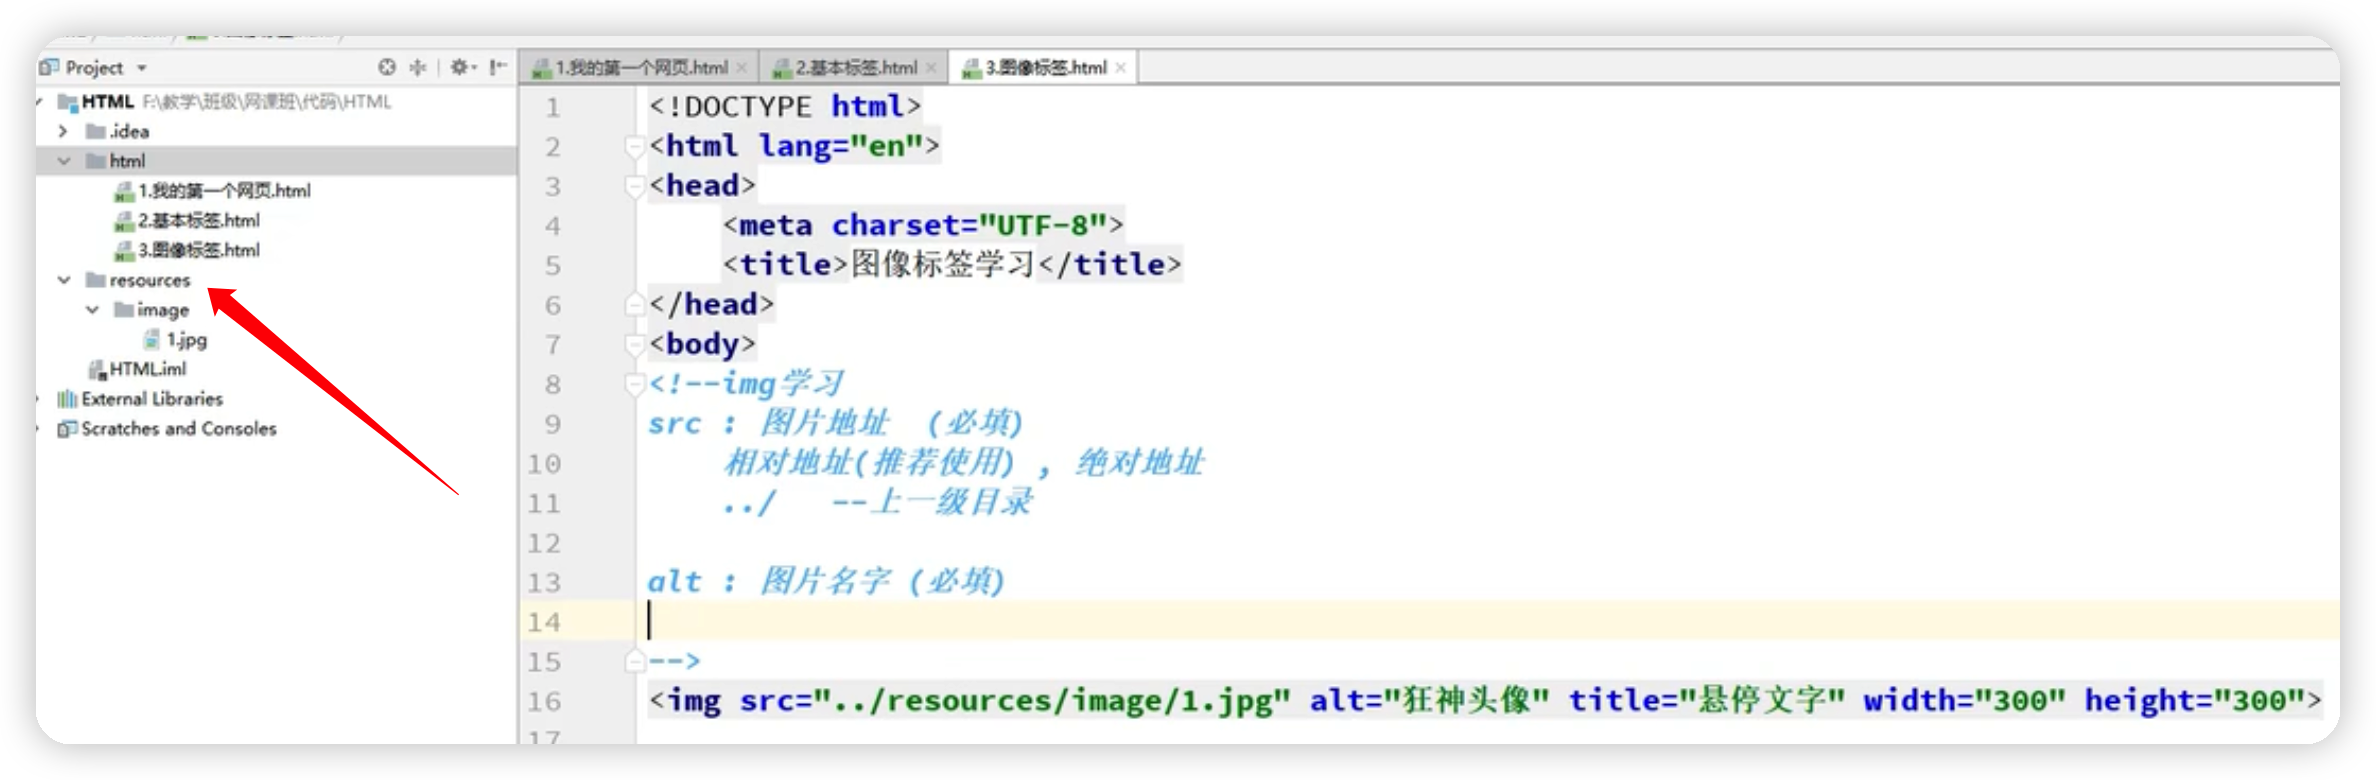Click the alt : 图片名字 comment line

click(x=826, y=581)
